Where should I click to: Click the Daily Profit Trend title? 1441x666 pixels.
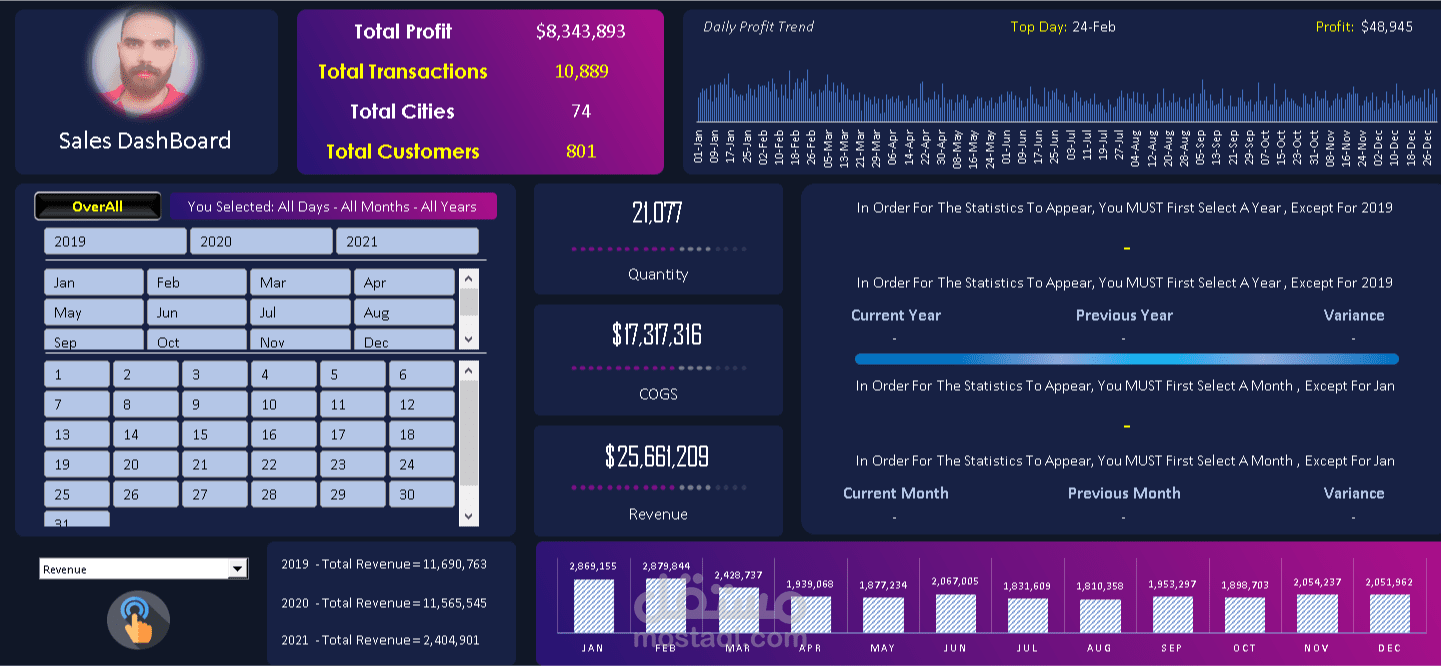pyautogui.click(x=758, y=27)
